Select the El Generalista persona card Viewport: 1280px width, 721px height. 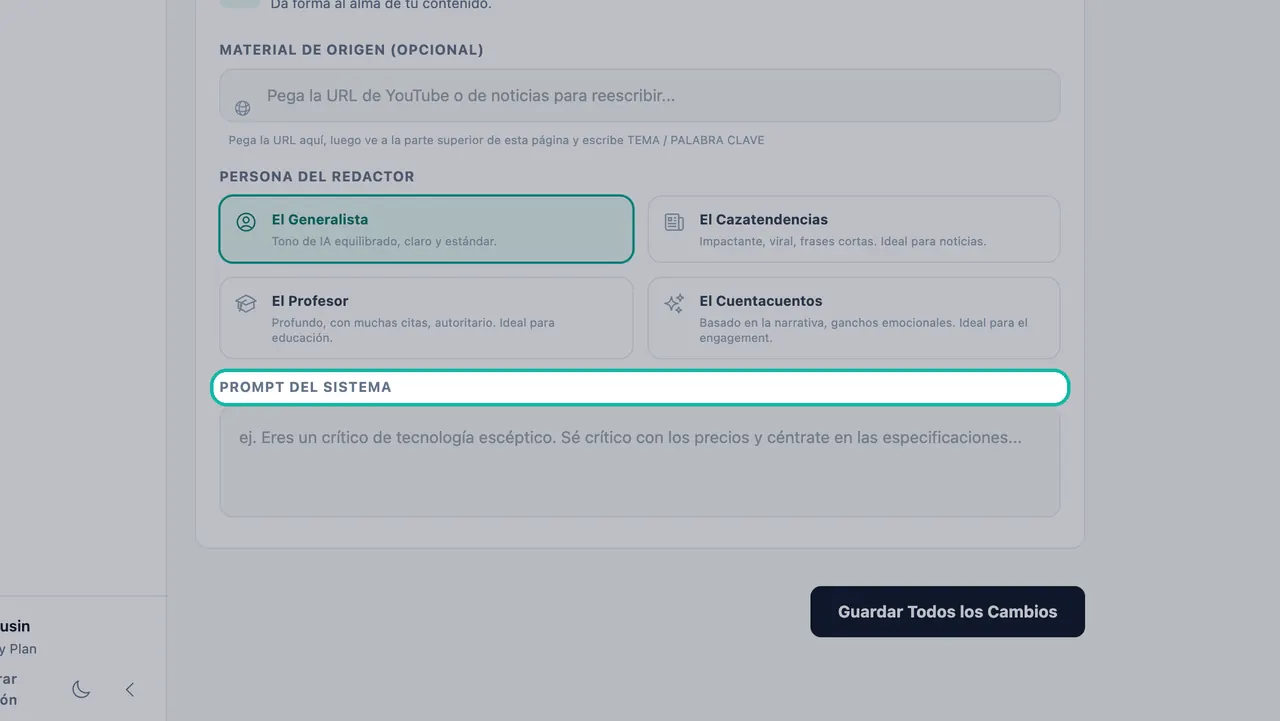pyautogui.click(x=426, y=229)
